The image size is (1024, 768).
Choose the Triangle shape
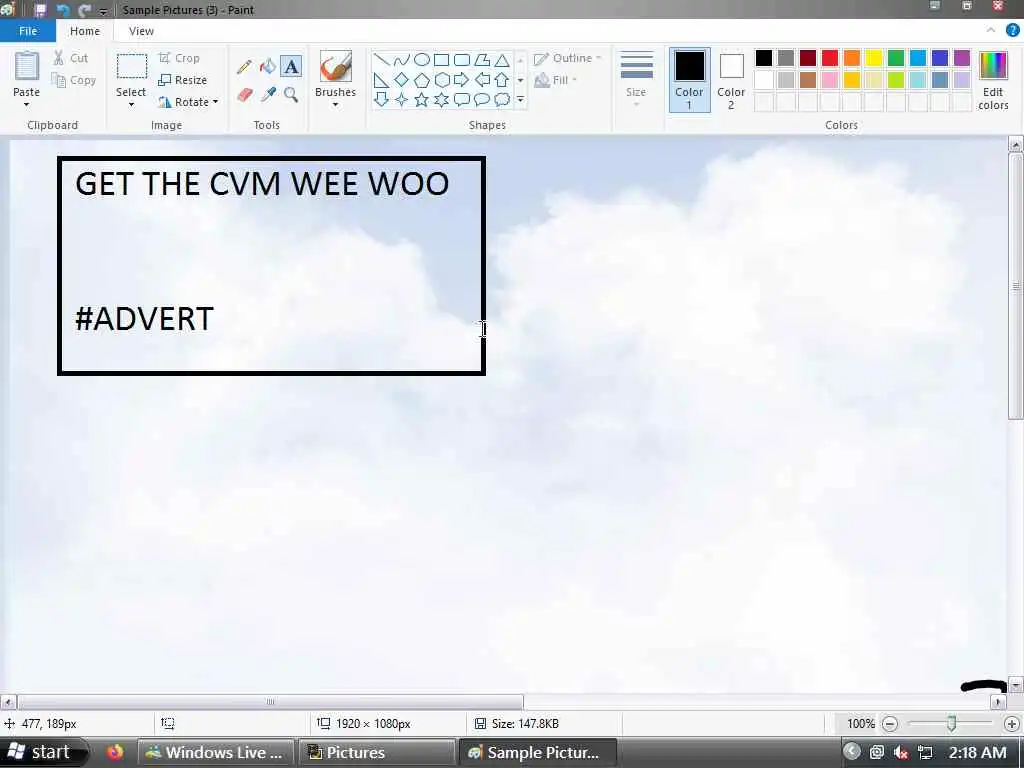click(502, 60)
